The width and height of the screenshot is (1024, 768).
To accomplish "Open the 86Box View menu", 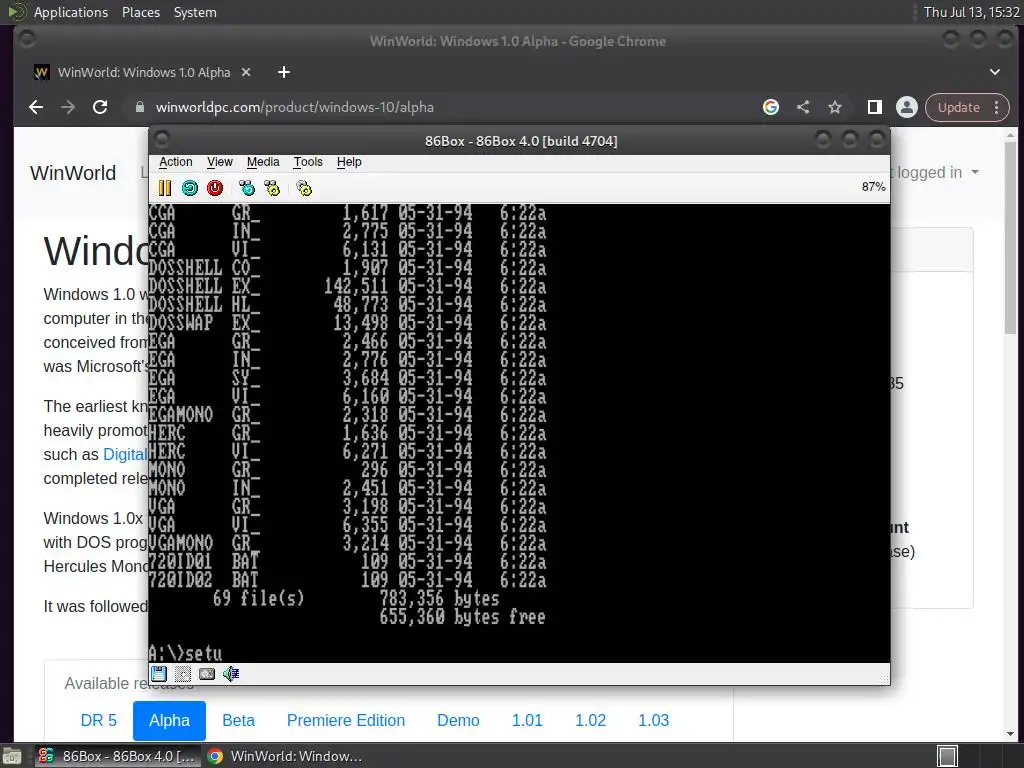I will (x=220, y=162).
